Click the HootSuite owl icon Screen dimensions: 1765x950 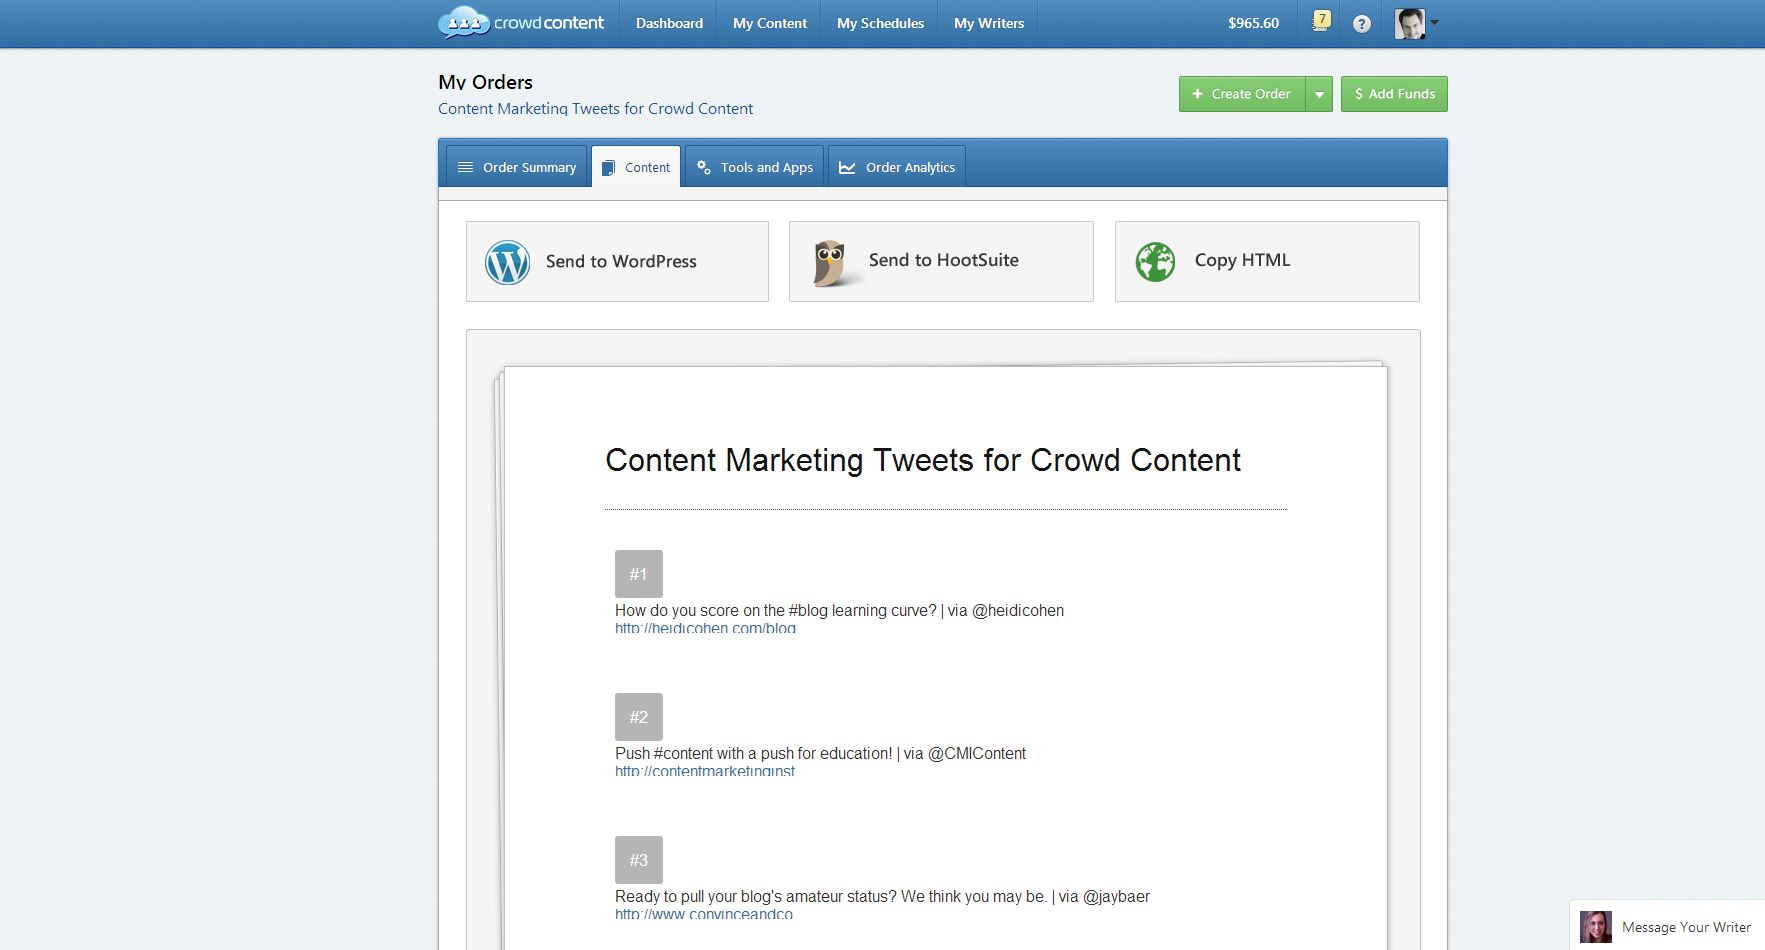click(829, 262)
